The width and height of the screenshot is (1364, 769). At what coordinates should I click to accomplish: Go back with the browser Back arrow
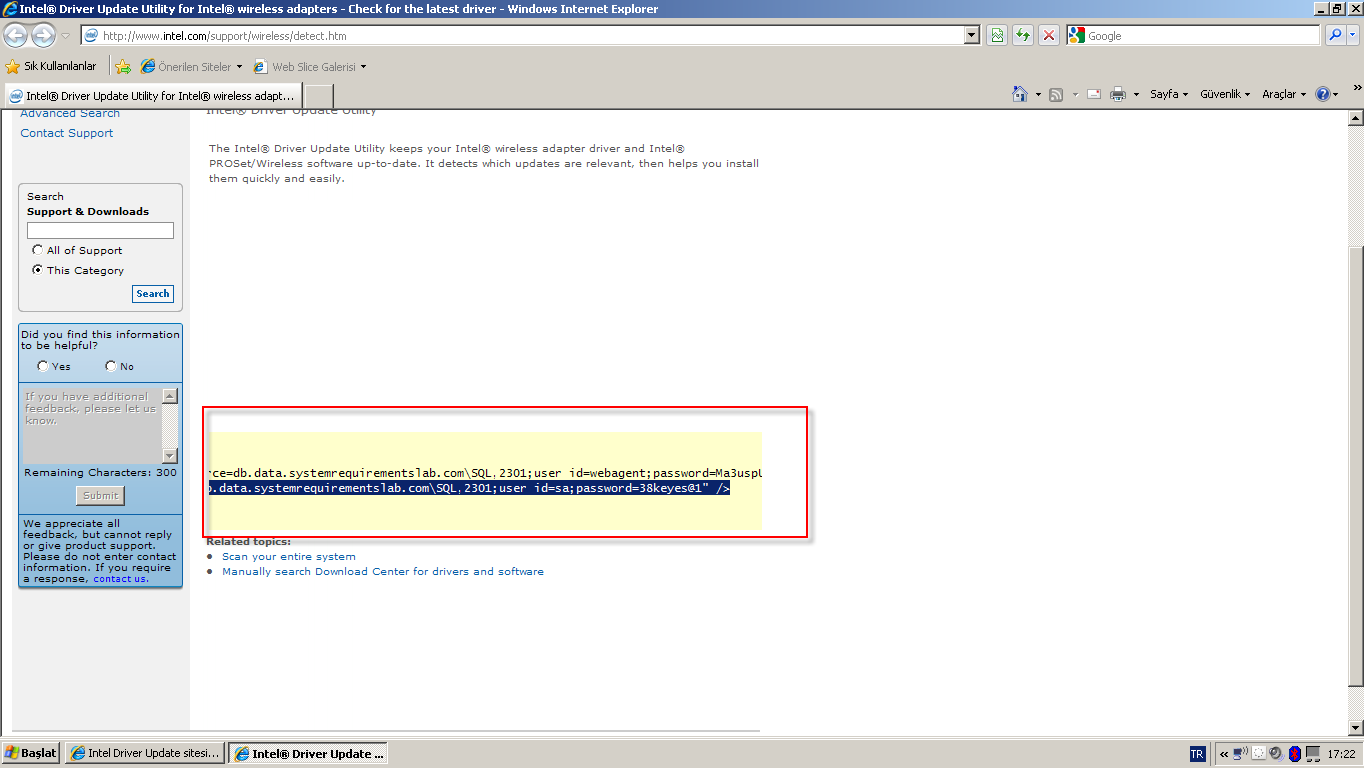point(15,36)
